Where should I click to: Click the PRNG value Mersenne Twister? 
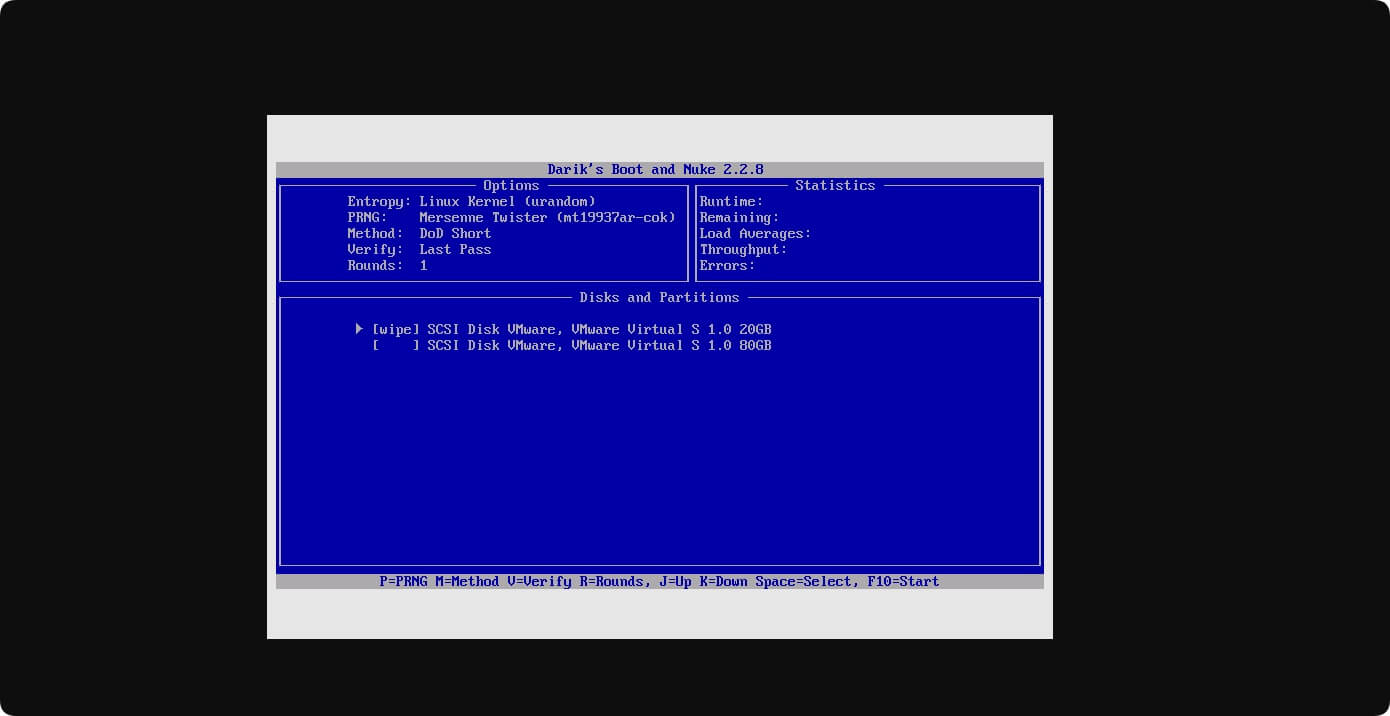tap(547, 217)
